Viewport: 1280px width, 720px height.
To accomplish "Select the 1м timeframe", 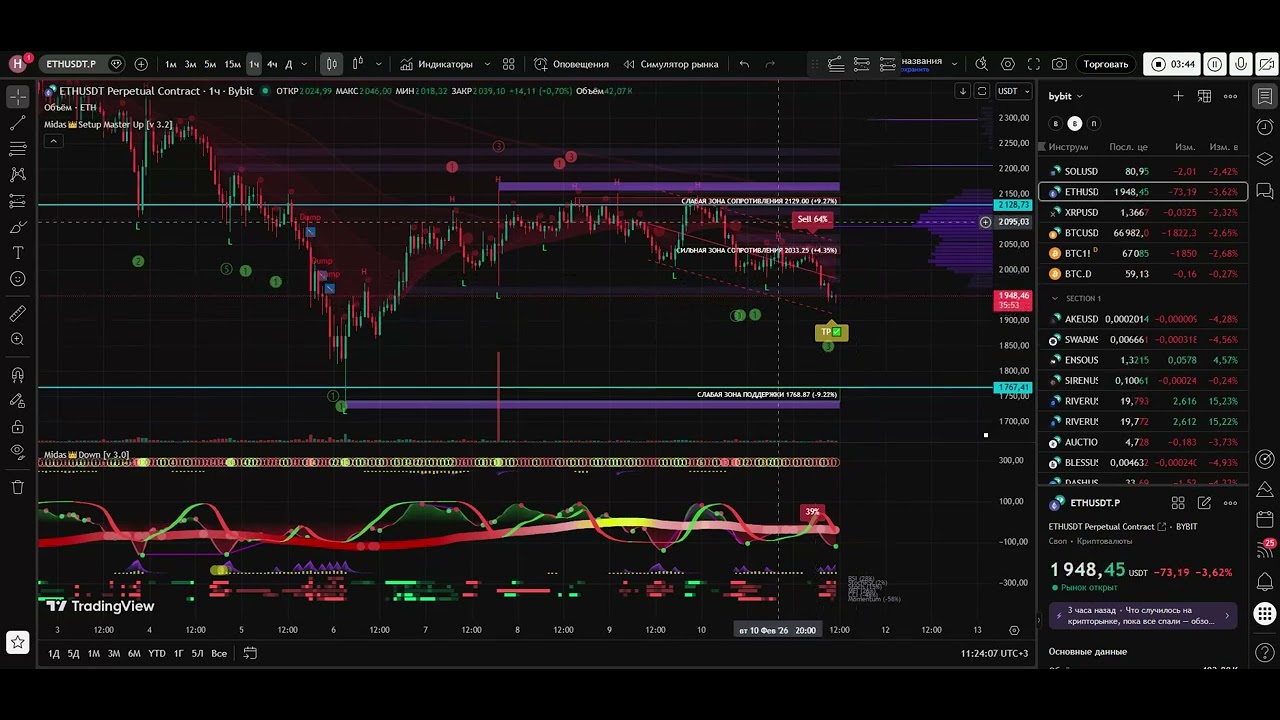I will [x=171, y=64].
